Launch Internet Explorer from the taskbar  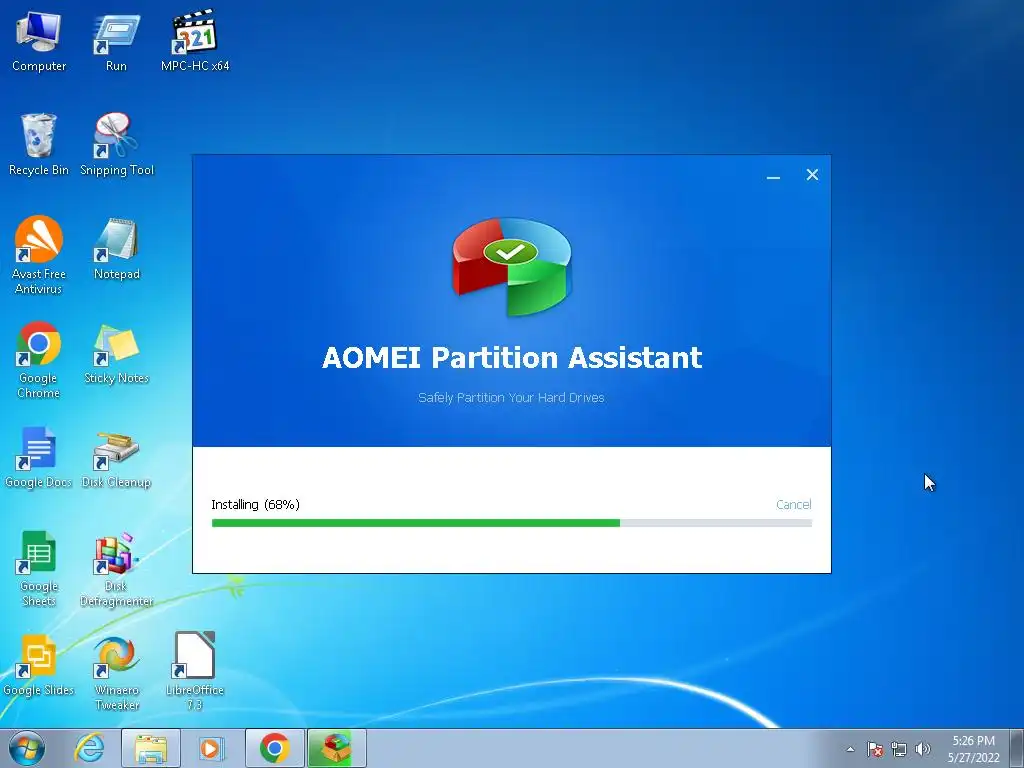click(89, 748)
